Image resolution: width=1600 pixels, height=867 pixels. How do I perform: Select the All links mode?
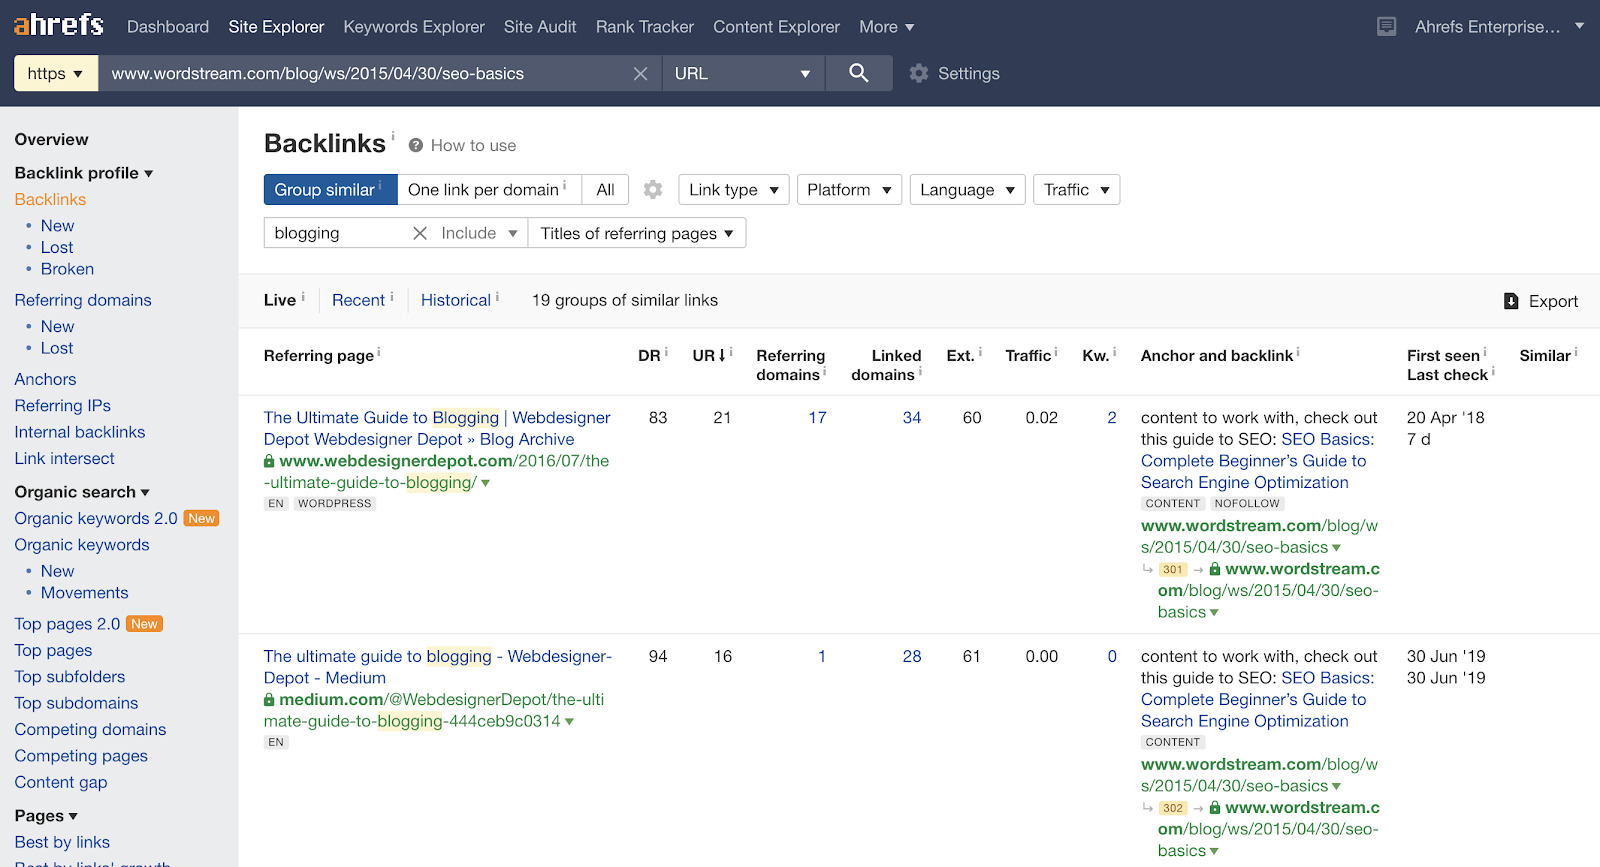coord(605,190)
